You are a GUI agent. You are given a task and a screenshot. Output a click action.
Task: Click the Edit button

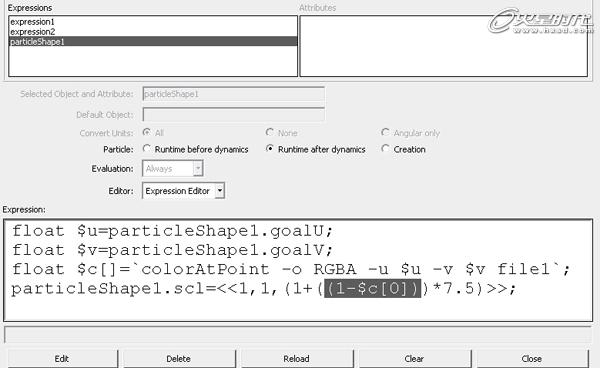62,358
